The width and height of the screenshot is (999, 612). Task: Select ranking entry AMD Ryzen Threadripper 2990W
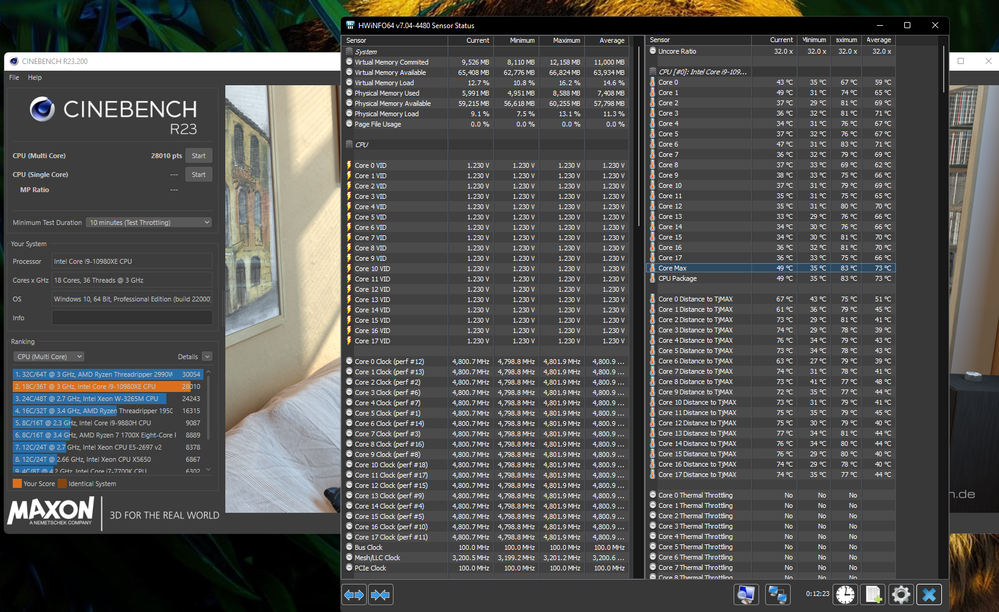point(108,374)
